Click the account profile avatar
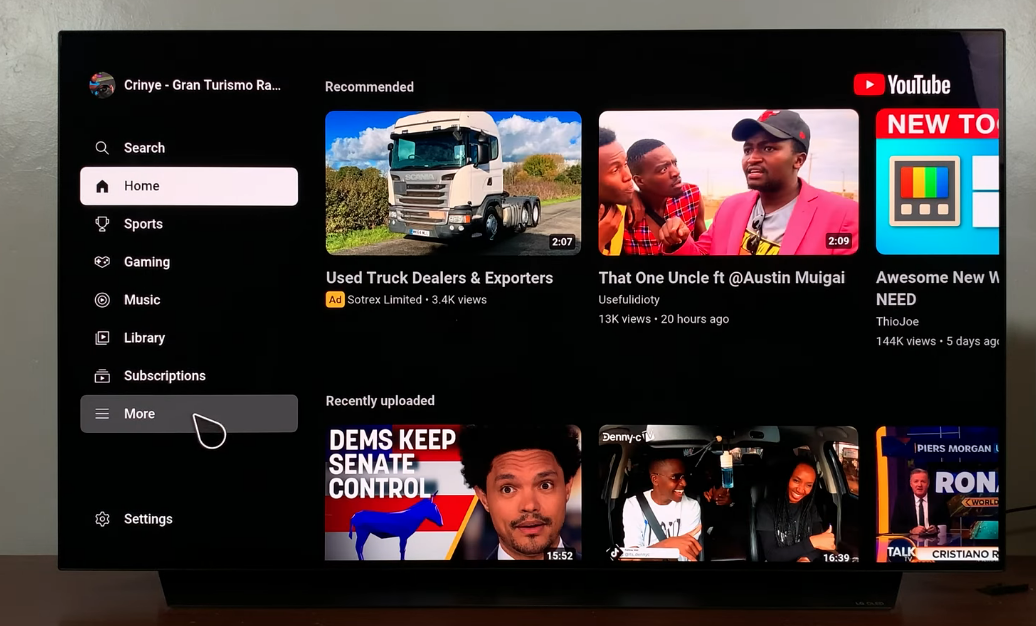Viewport: 1036px width, 626px height. pos(102,85)
